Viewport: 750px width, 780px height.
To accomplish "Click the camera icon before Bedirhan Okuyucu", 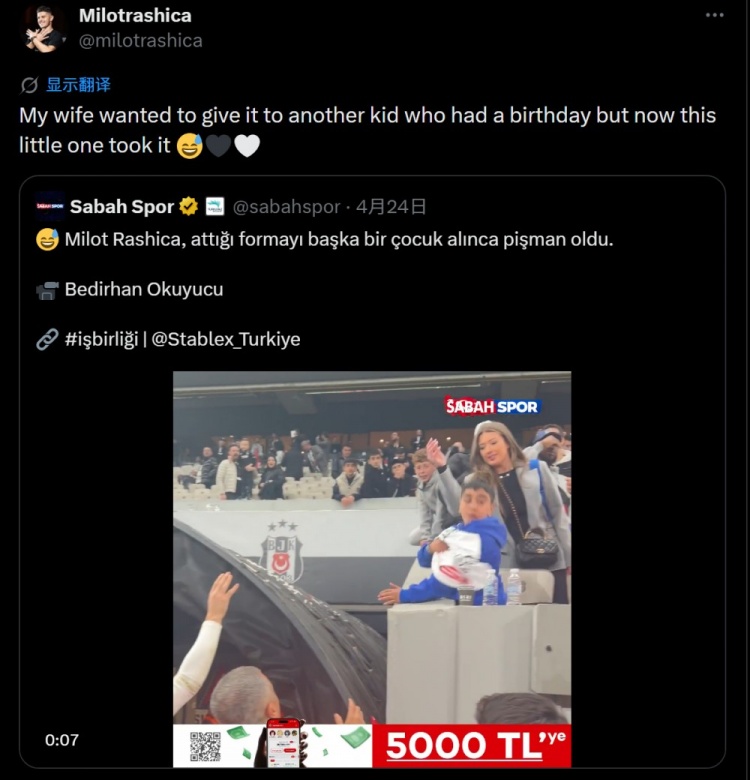I will pos(47,290).
